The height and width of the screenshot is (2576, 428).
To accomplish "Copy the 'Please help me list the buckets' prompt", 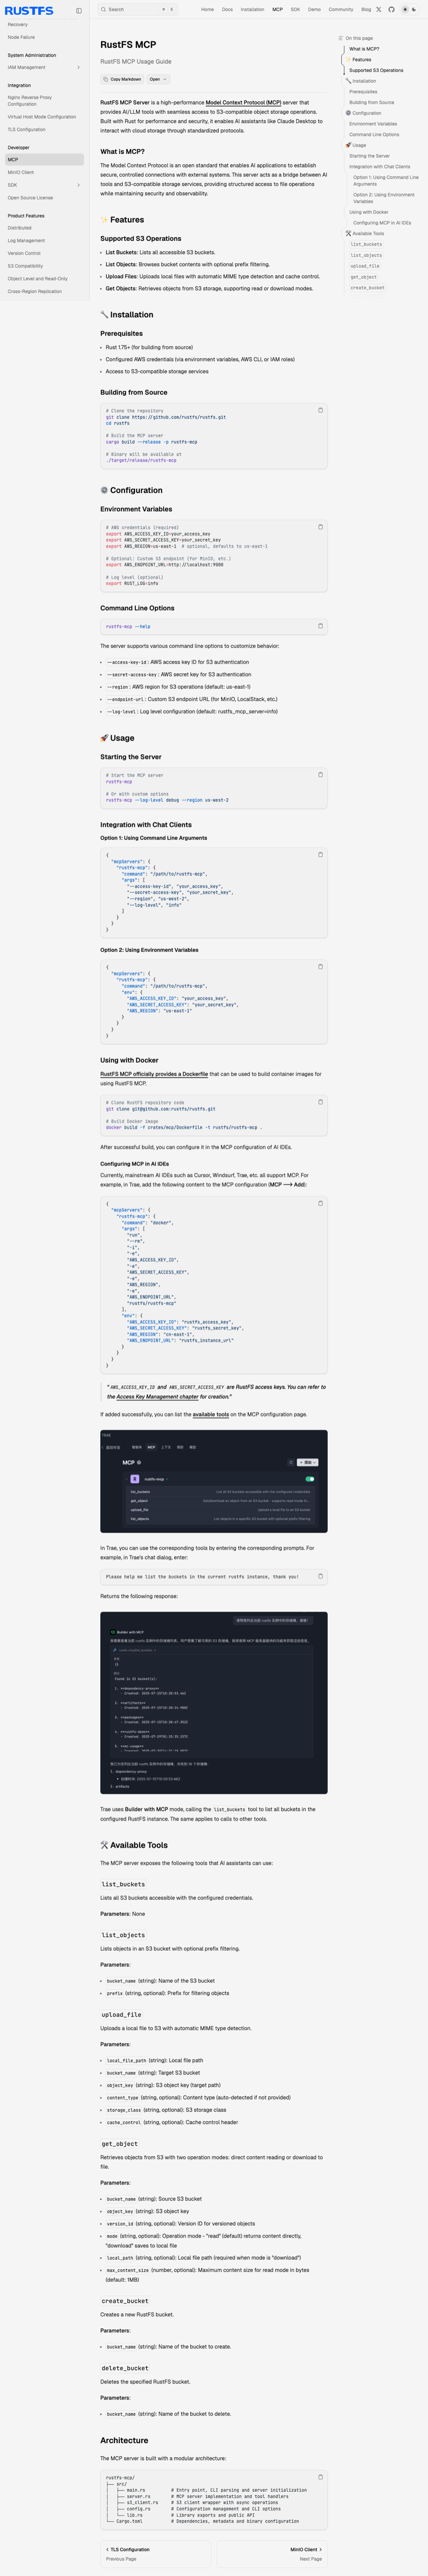I will (320, 1576).
